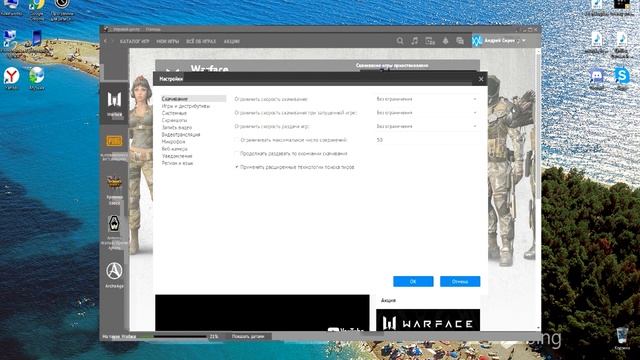Open the search icon in Game Center header
The height and width of the screenshot is (360, 640).
coord(400,41)
